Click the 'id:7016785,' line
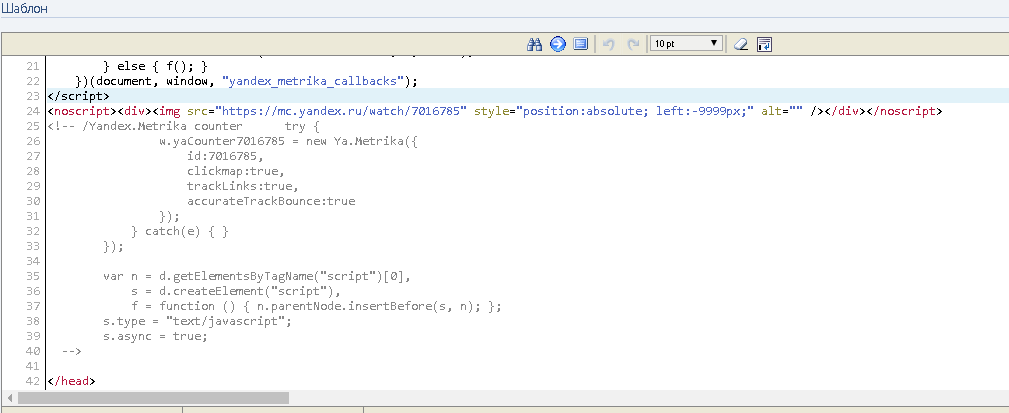 225,156
